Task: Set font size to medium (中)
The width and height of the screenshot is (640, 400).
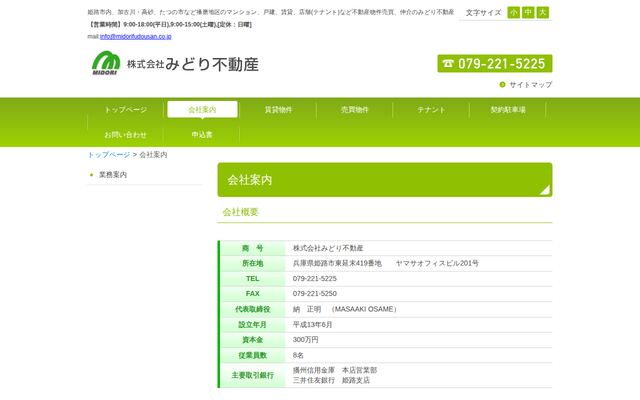Action: pos(528,12)
